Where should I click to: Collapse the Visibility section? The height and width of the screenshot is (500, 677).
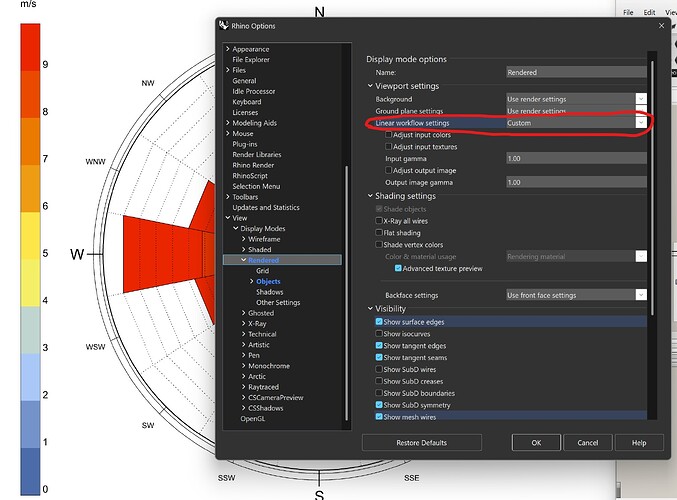tap(370, 308)
